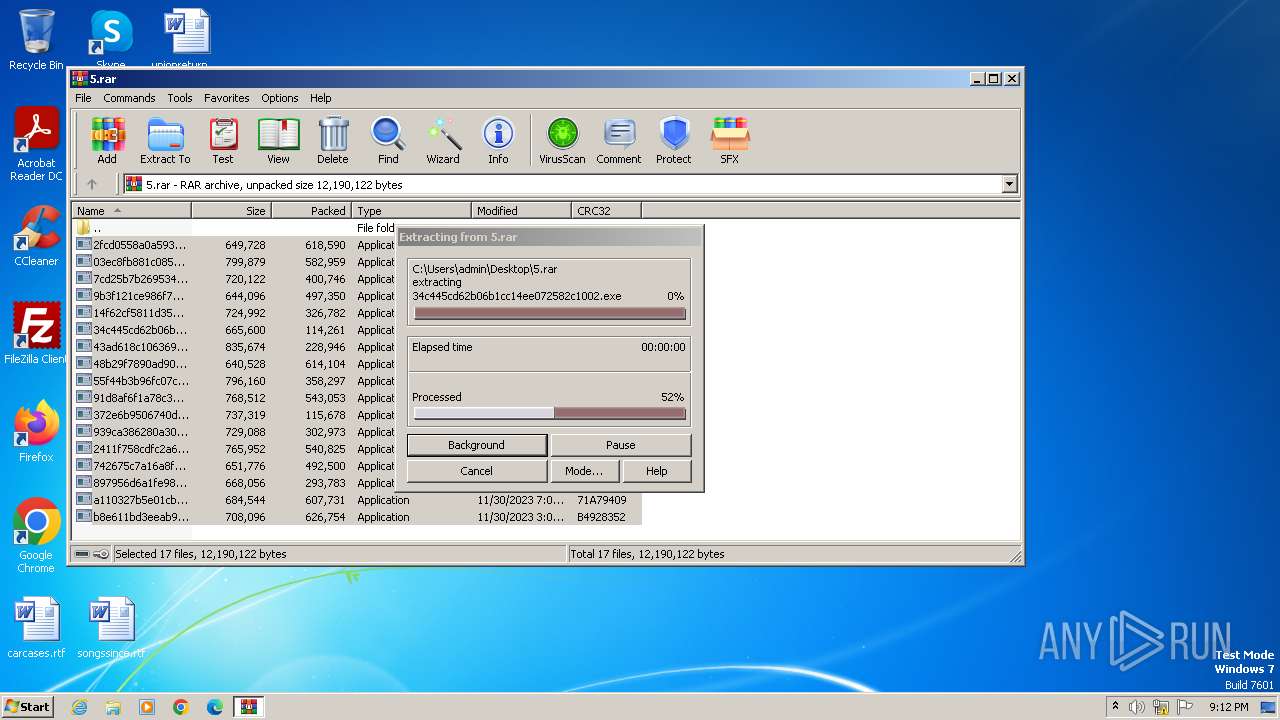
Task: Sort by CRC32 column header
Action: (606, 210)
